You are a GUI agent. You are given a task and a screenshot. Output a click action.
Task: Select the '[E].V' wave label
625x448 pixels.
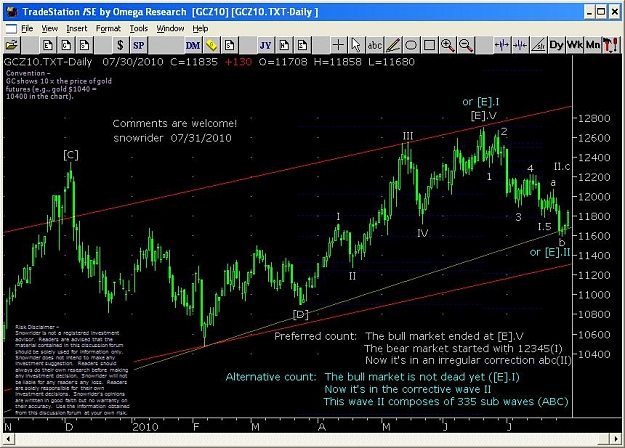pyautogui.click(x=484, y=116)
